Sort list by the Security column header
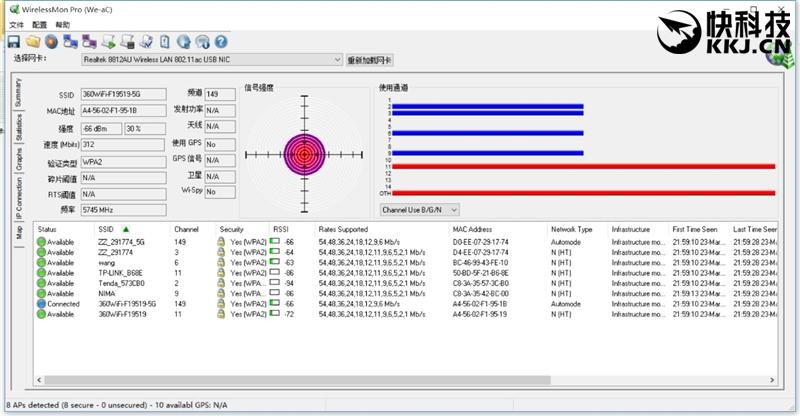The width and height of the screenshot is (800, 416). pyautogui.click(x=242, y=229)
